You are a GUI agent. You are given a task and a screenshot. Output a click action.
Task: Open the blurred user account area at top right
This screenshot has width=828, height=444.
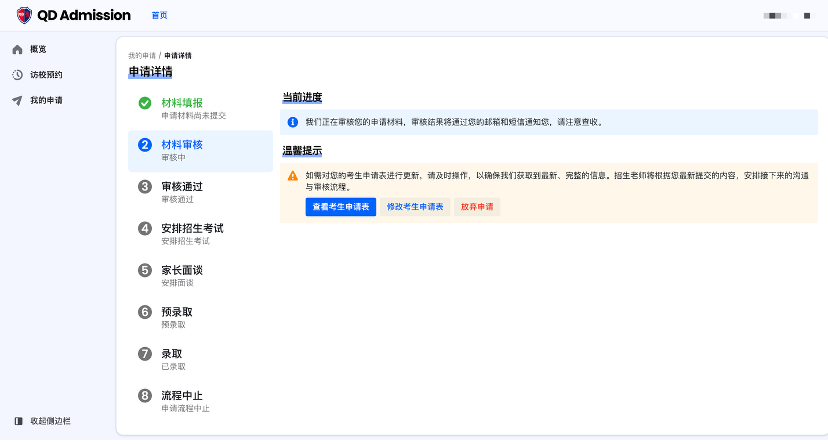click(786, 16)
